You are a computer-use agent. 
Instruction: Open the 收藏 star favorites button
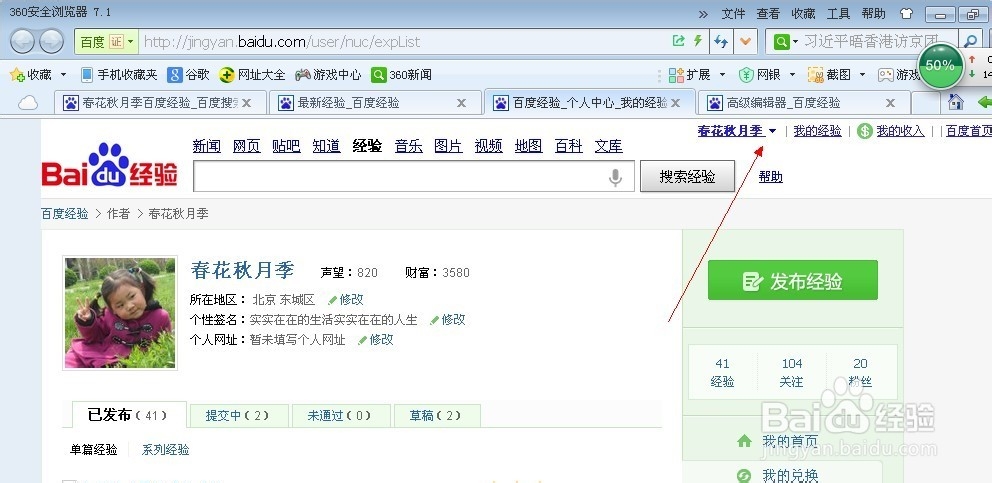30,75
